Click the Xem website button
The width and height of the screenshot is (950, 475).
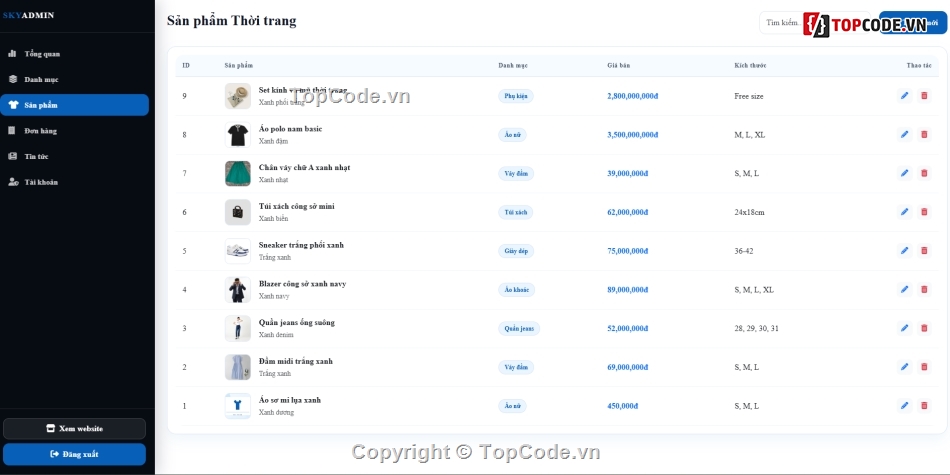tap(75, 428)
